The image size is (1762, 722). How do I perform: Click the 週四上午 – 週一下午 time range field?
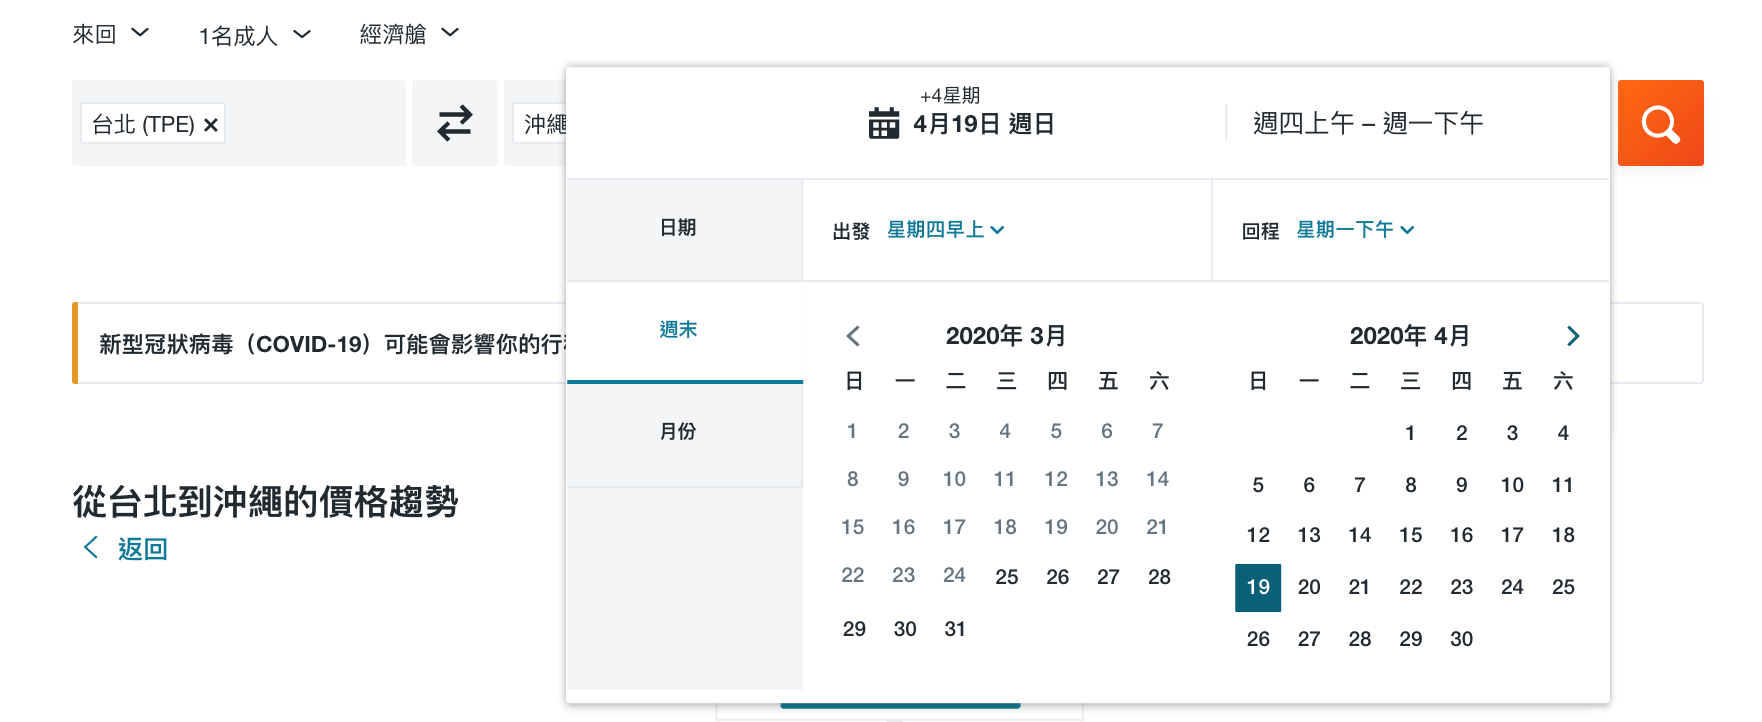[1367, 123]
